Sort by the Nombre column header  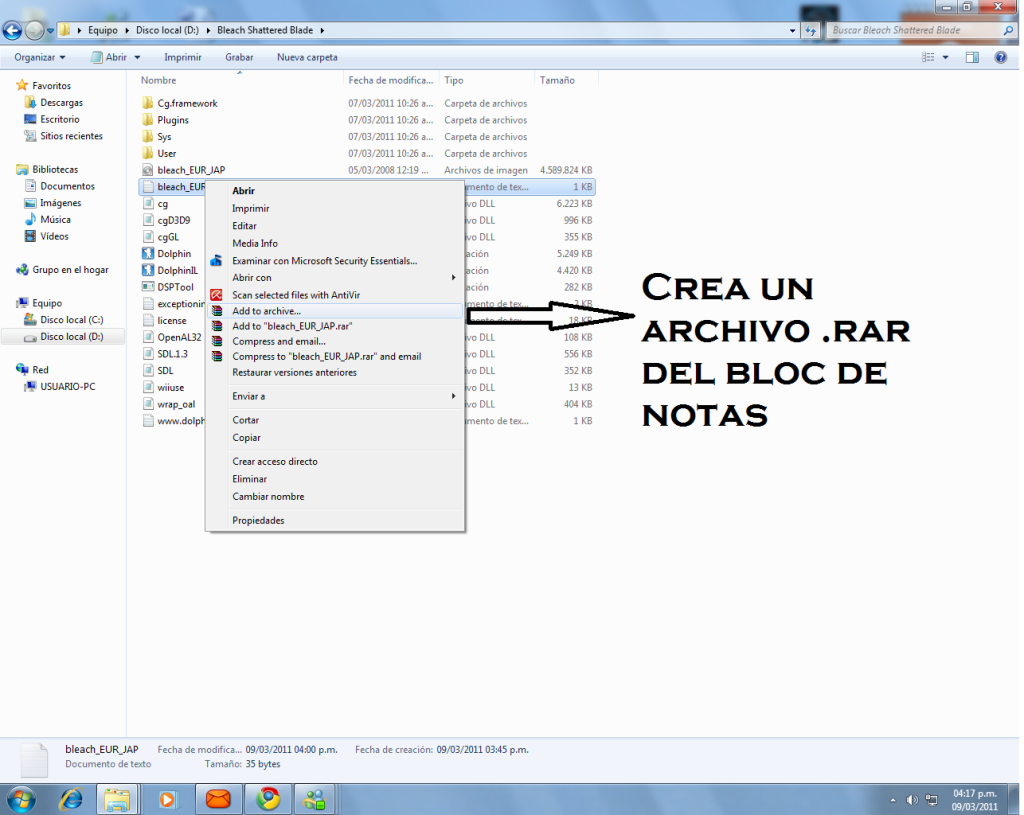pyautogui.click(x=158, y=80)
